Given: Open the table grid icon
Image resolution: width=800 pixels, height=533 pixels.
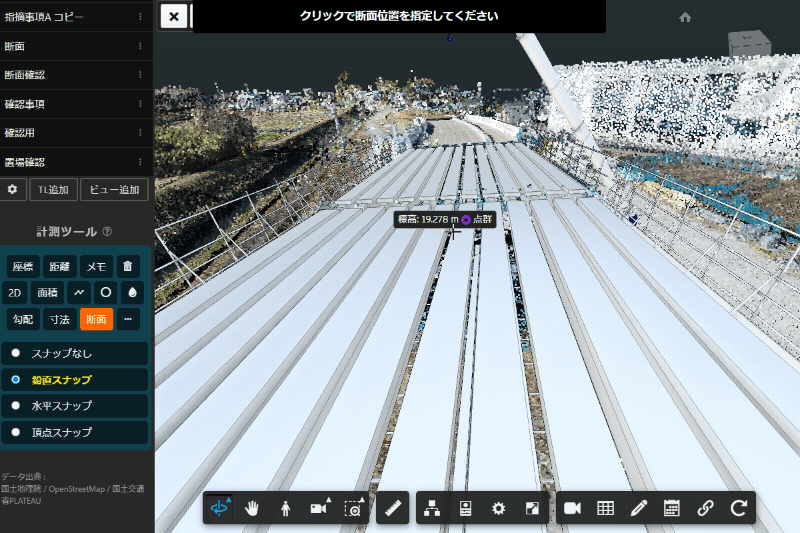Looking at the screenshot, I should point(605,508).
